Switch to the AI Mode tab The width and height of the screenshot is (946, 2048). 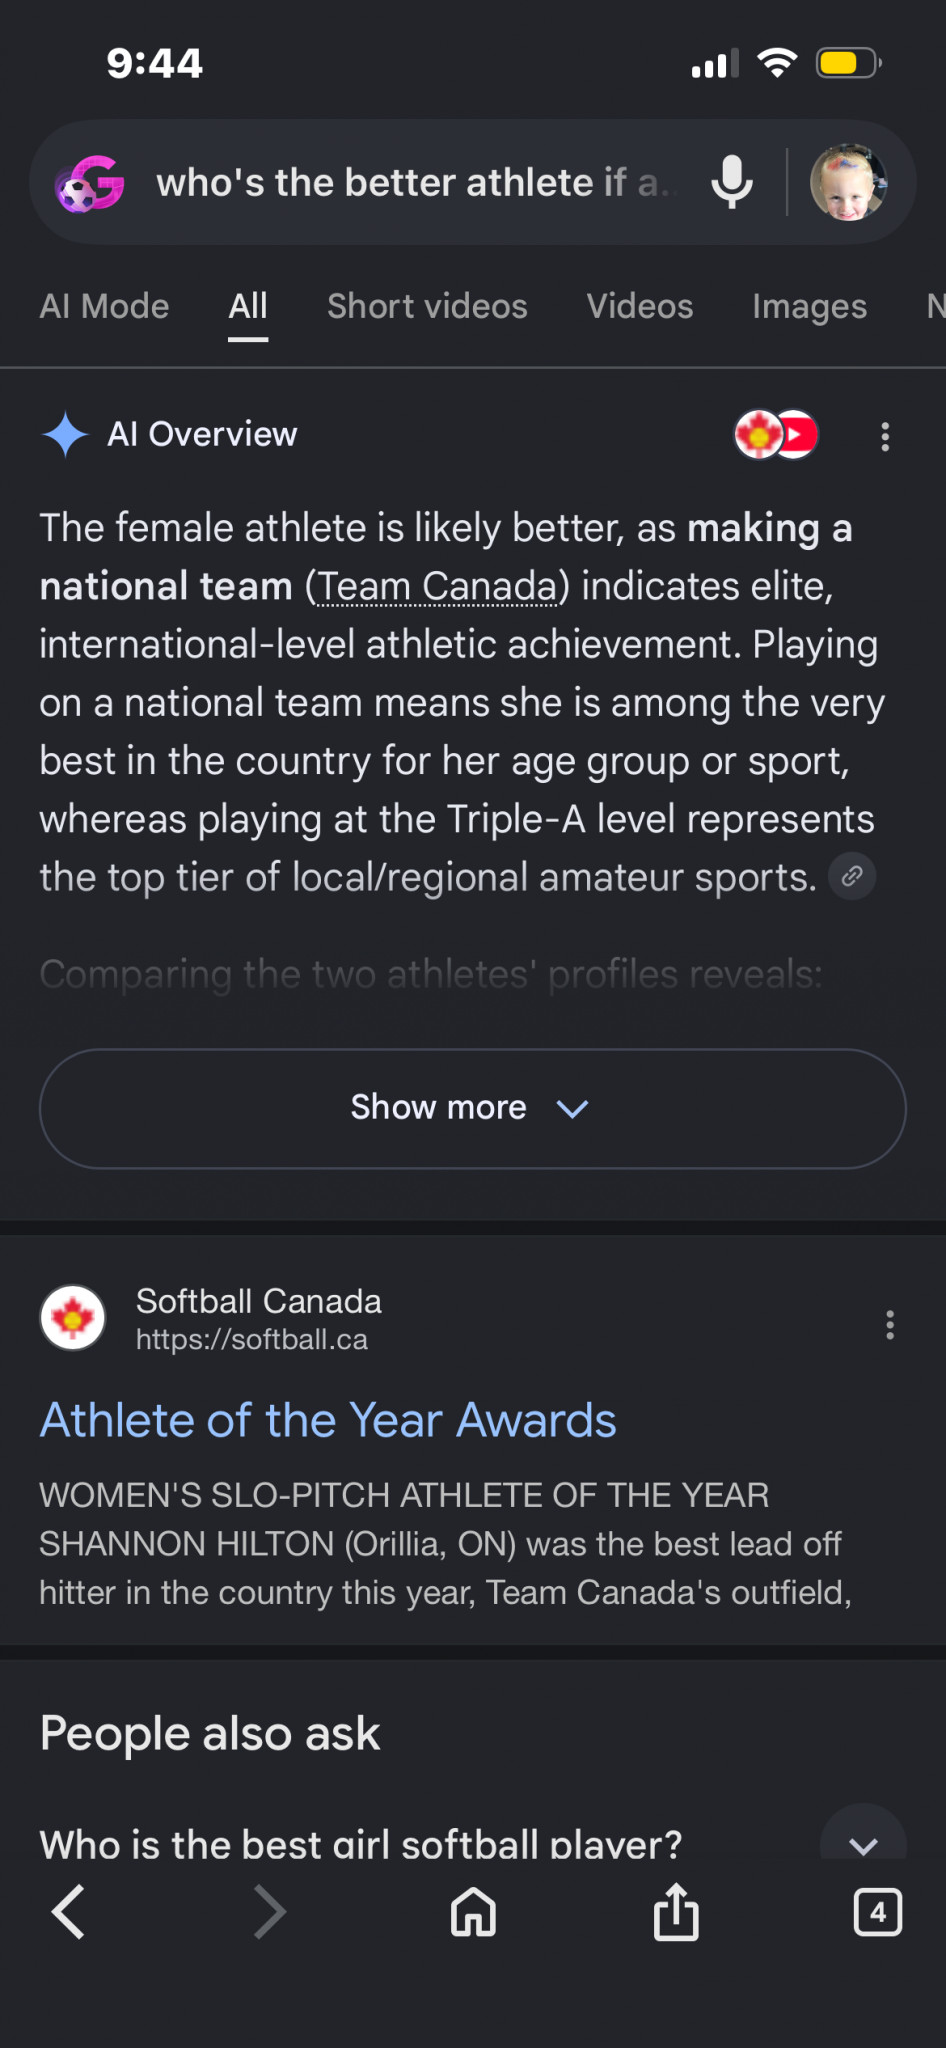click(105, 306)
